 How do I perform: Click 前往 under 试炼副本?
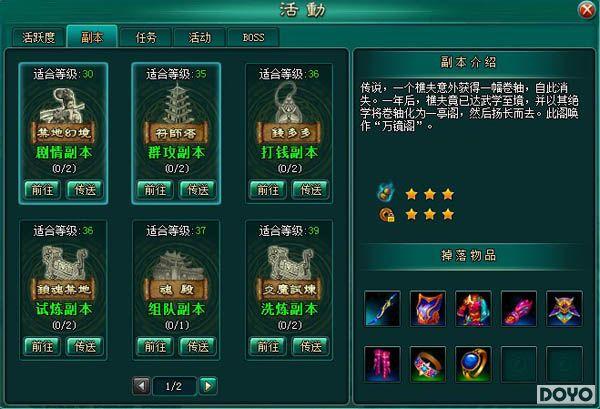[42, 346]
